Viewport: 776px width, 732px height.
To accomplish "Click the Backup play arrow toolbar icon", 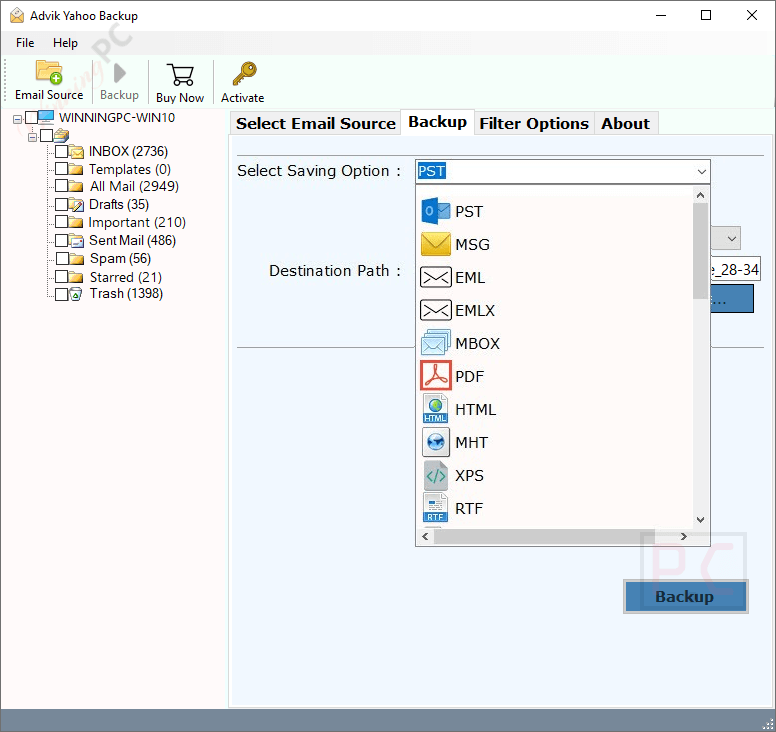I will click(119, 73).
